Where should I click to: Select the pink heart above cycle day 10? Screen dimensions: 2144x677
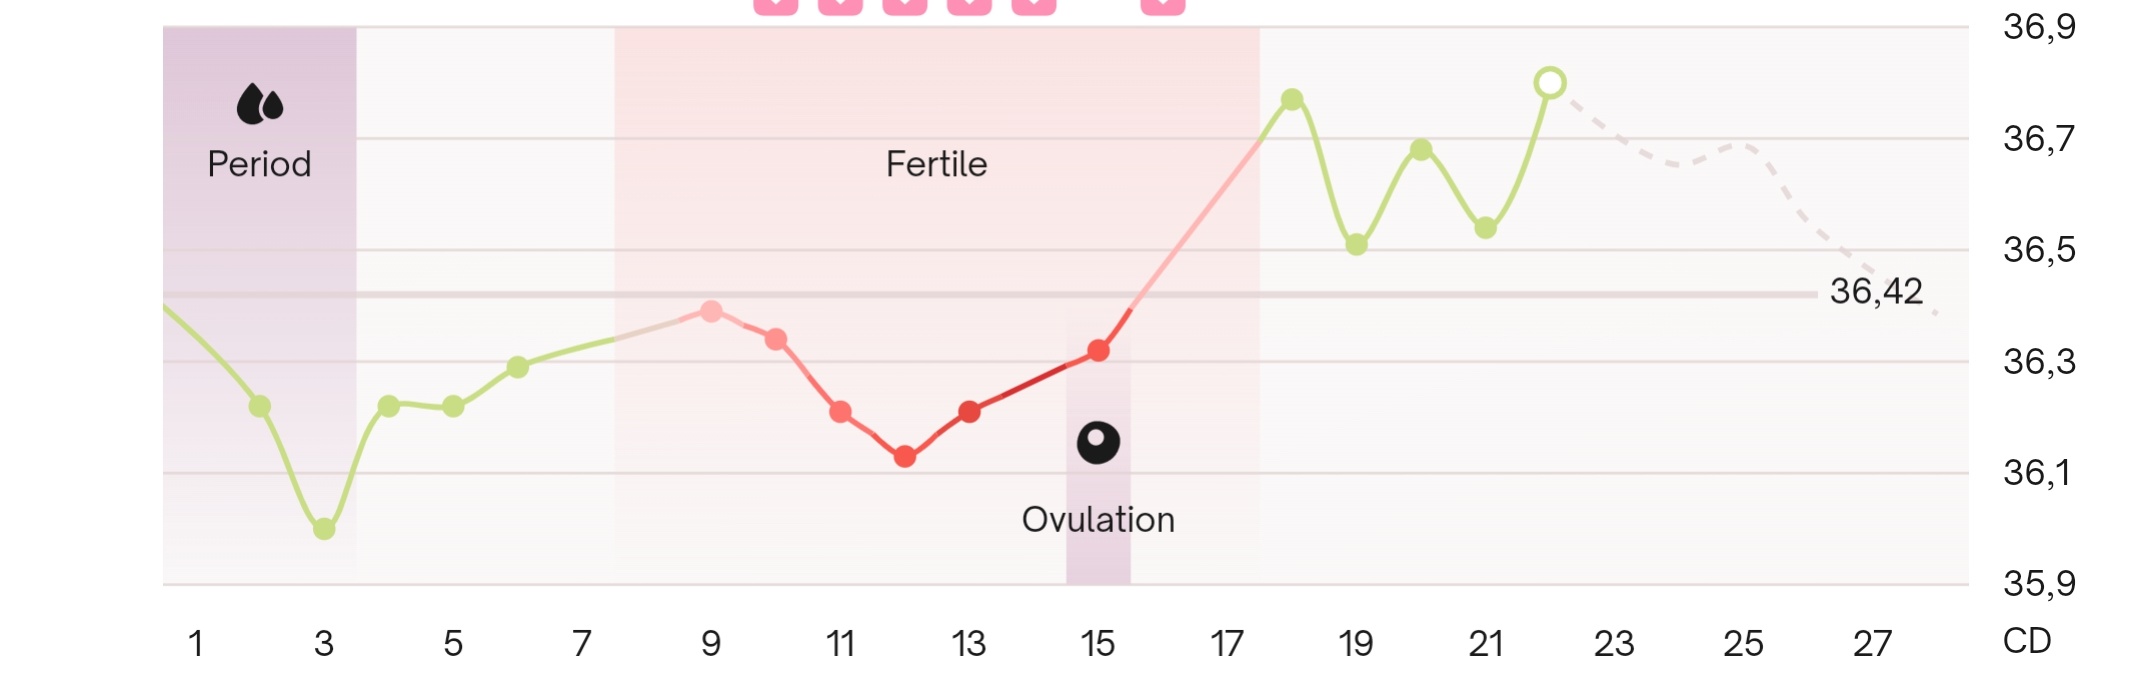[x=776, y=6]
